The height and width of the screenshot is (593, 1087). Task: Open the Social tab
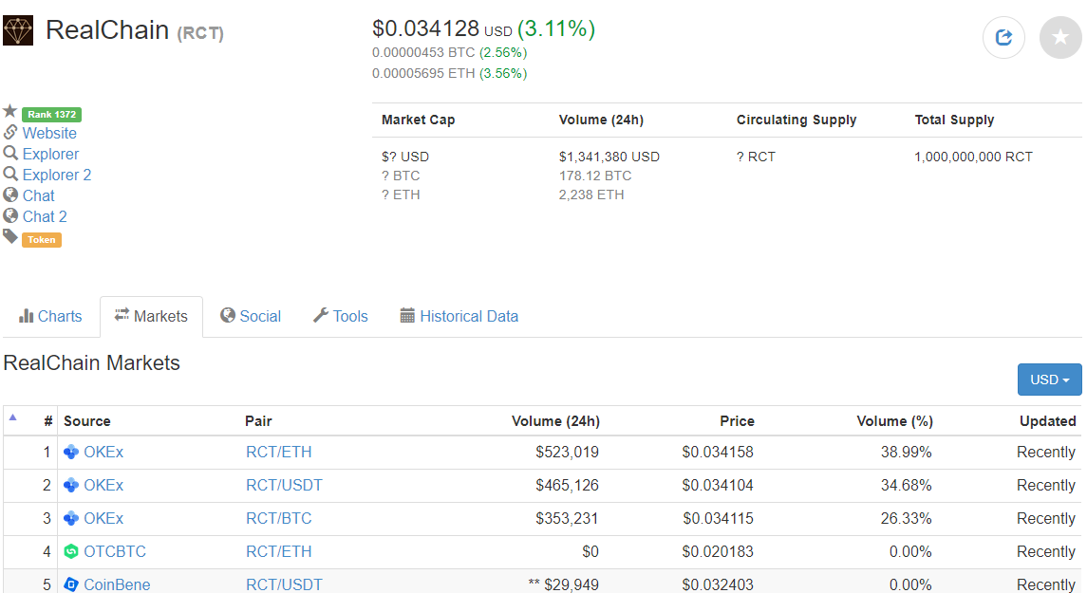pos(250,316)
